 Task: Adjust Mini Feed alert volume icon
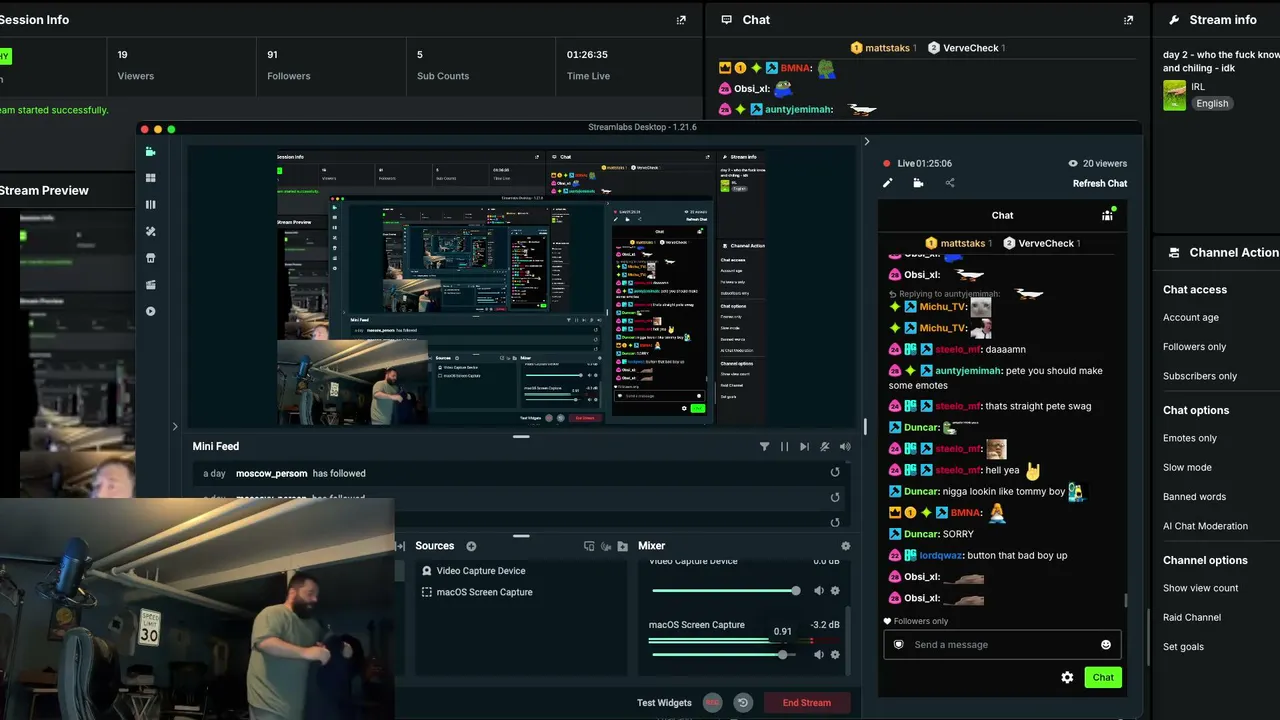point(846,447)
